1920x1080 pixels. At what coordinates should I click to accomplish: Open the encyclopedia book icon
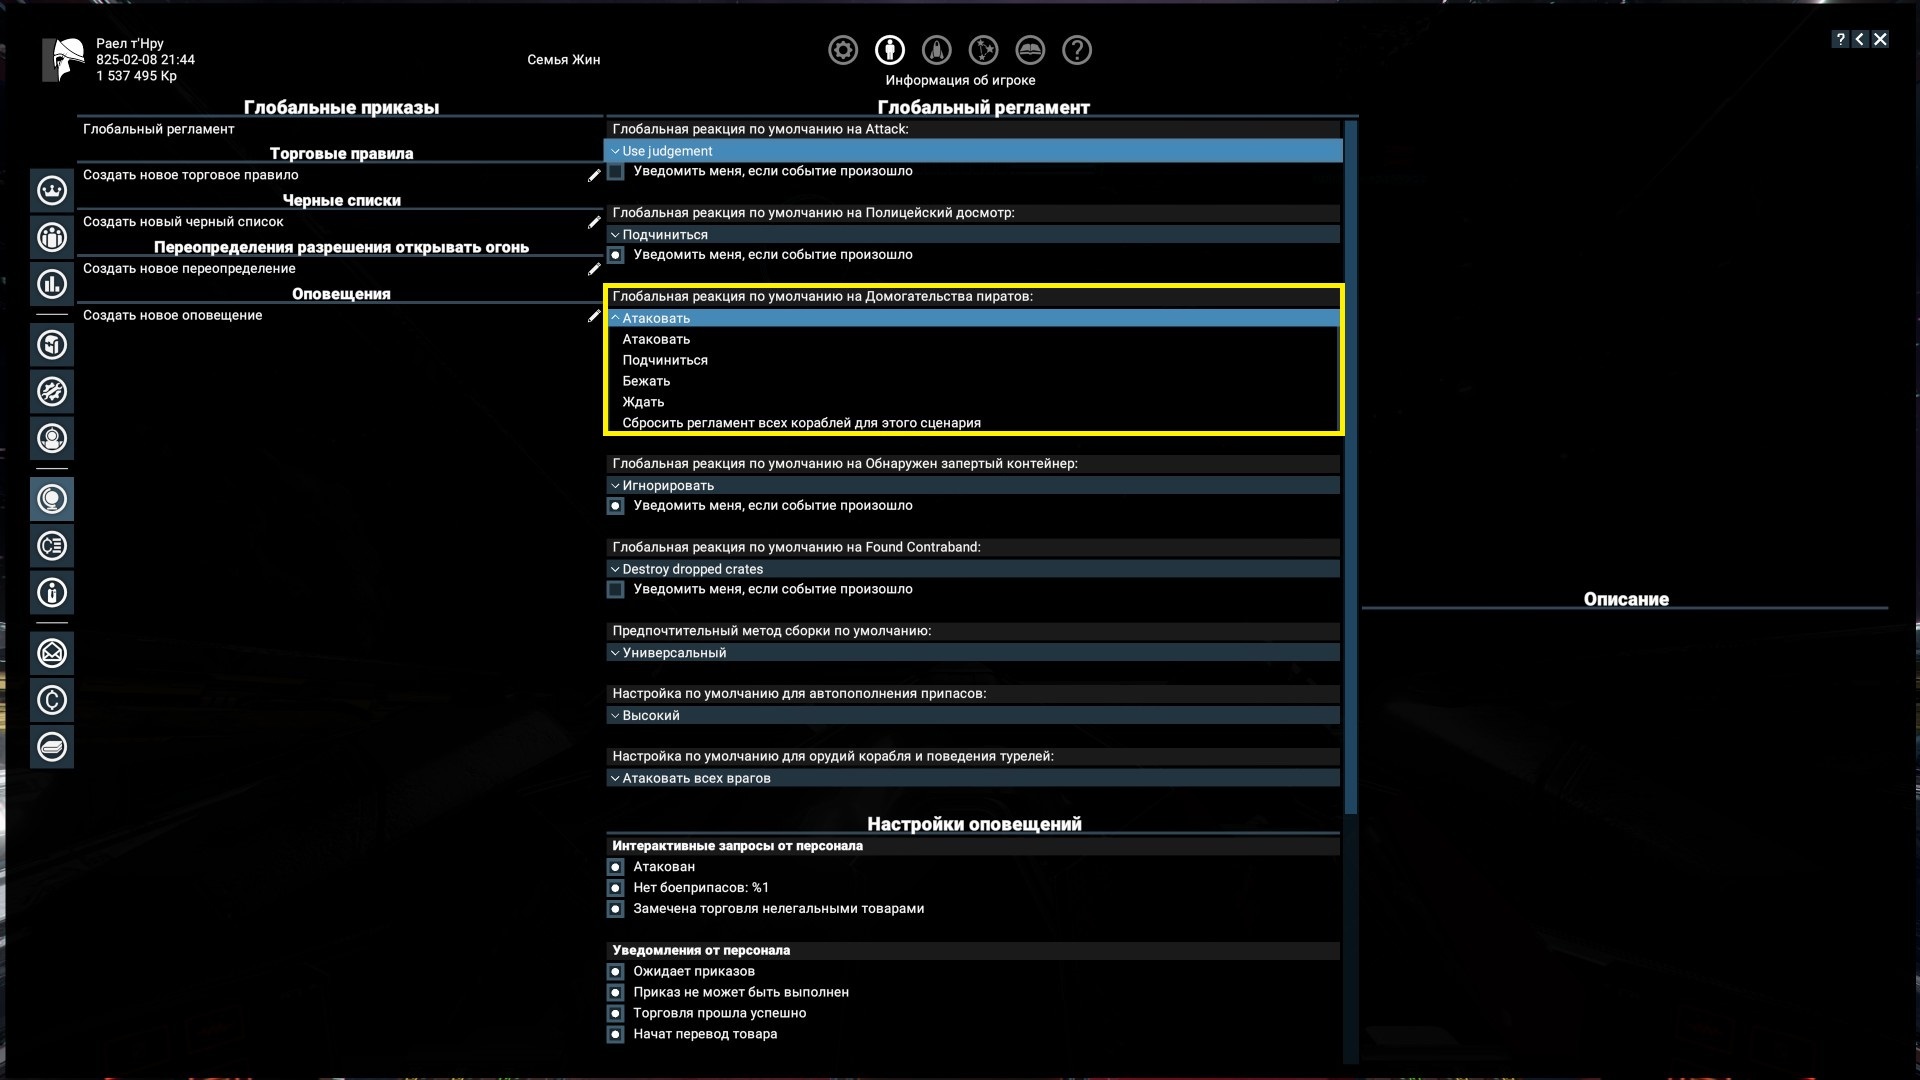click(1030, 50)
